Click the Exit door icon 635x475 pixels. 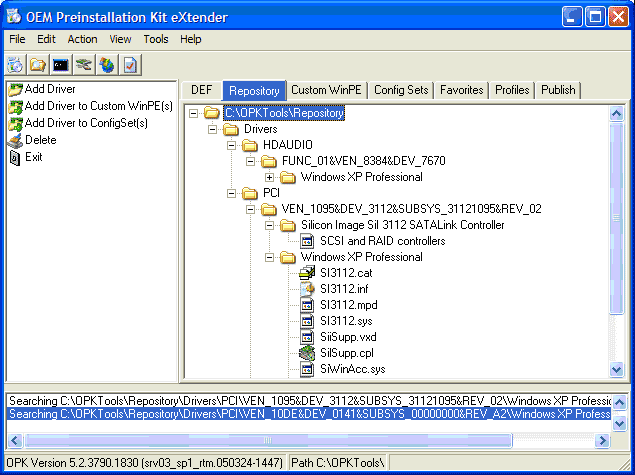(15, 158)
